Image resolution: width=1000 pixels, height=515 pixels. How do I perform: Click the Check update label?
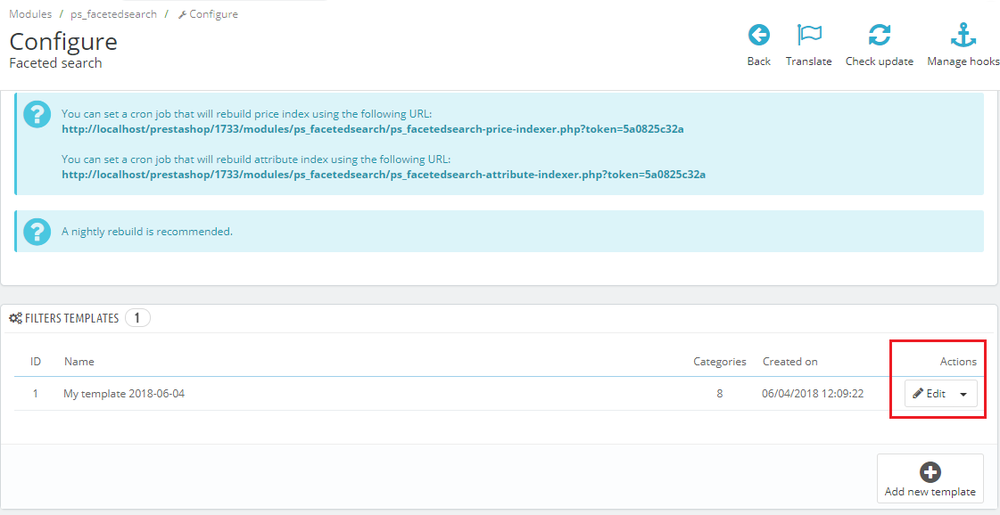pyautogui.click(x=879, y=62)
